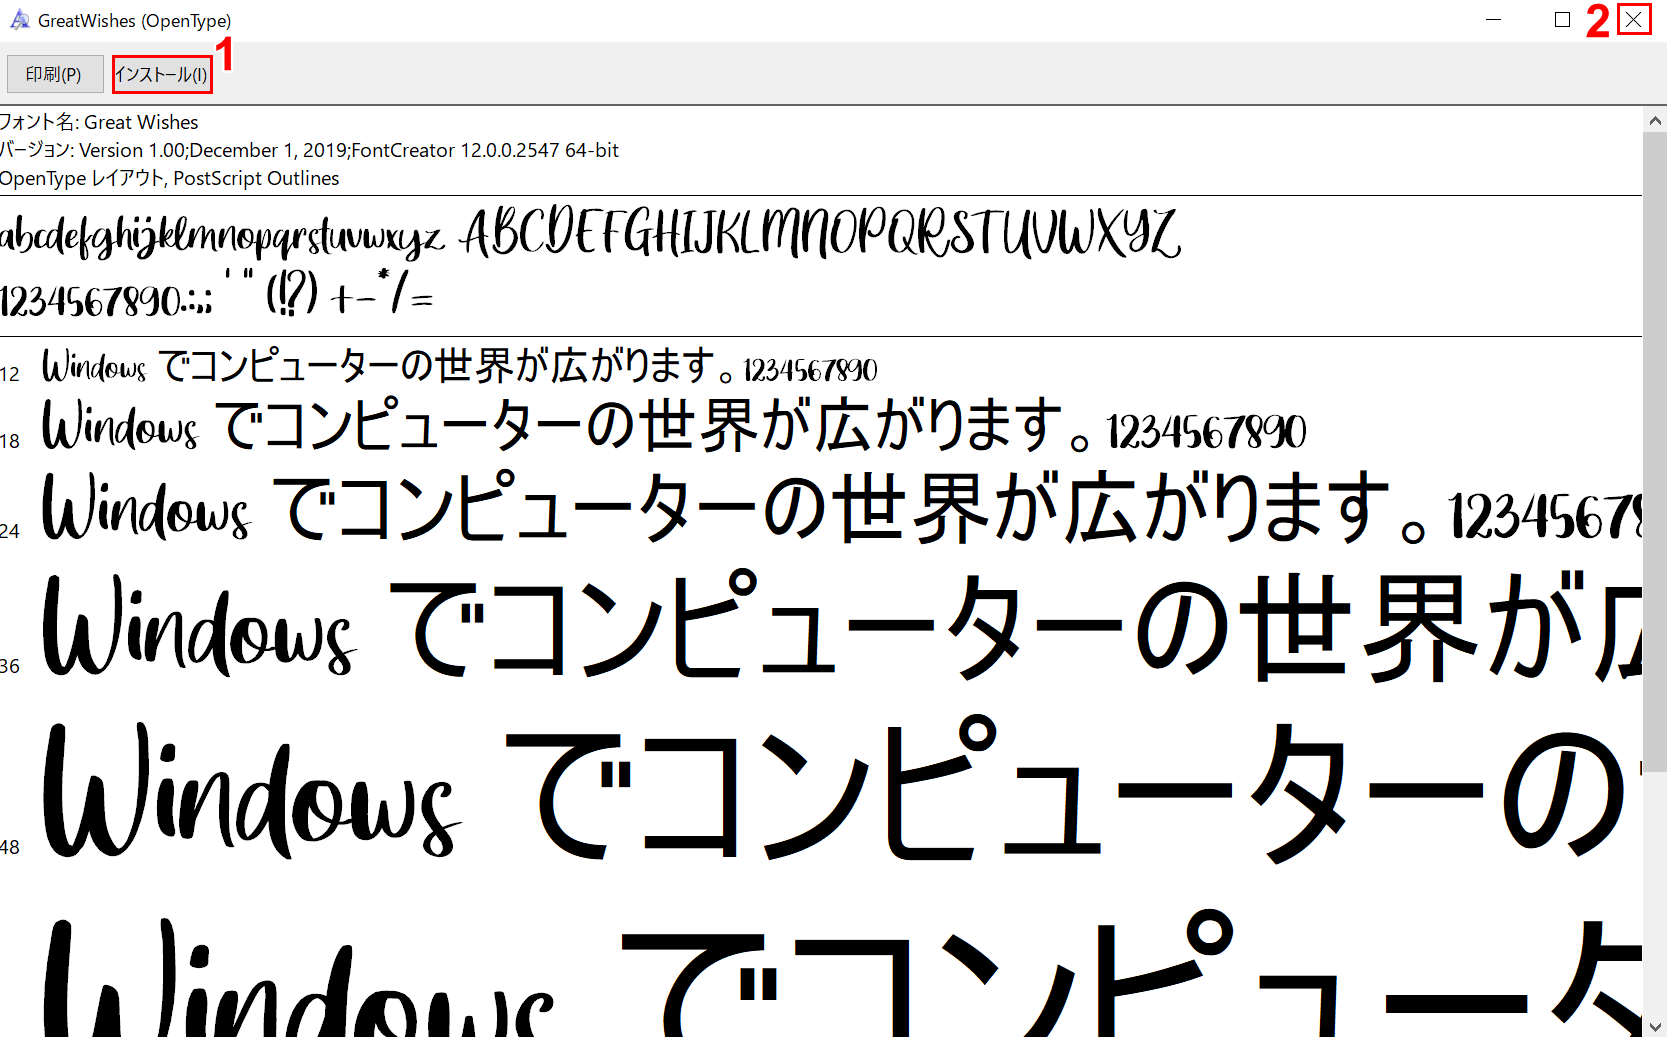This screenshot has width=1667, height=1037.
Task: Click the vertical scrollbar down arrow
Action: point(1655,1026)
